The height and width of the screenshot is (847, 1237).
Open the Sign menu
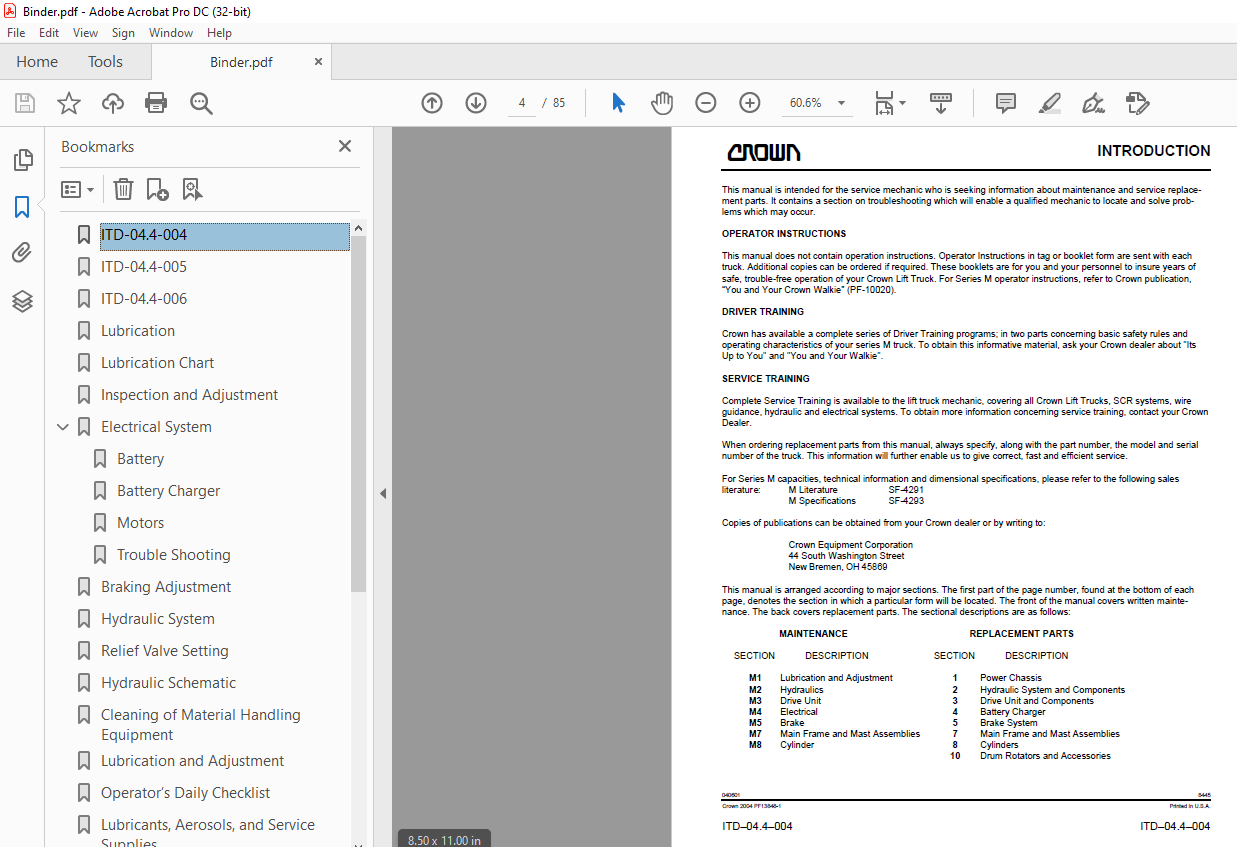coord(123,33)
